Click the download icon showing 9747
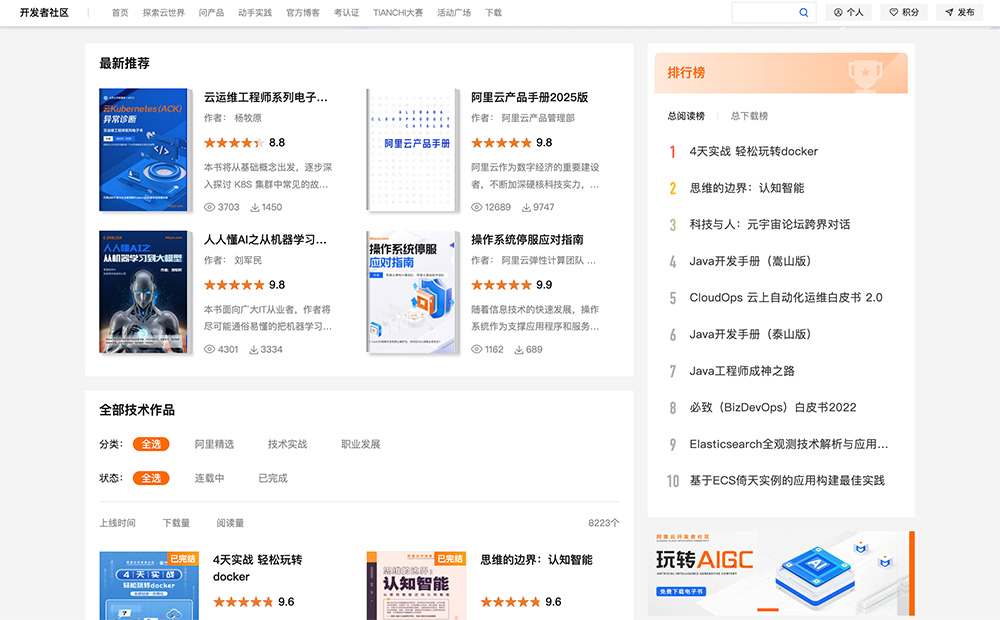Image resolution: width=1000 pixels, height=620 pixels. [x=526, y=207]
